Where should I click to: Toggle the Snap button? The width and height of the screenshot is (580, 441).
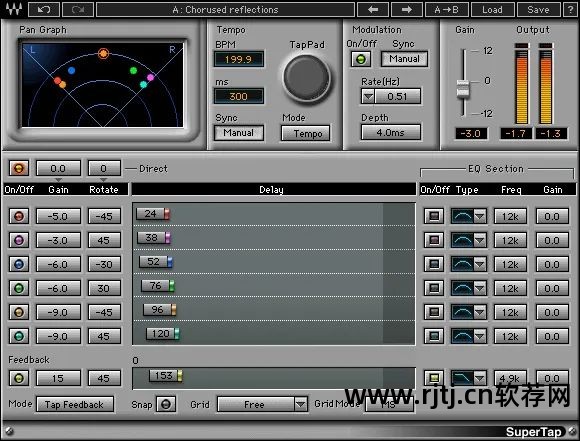[x=166, y=404]
